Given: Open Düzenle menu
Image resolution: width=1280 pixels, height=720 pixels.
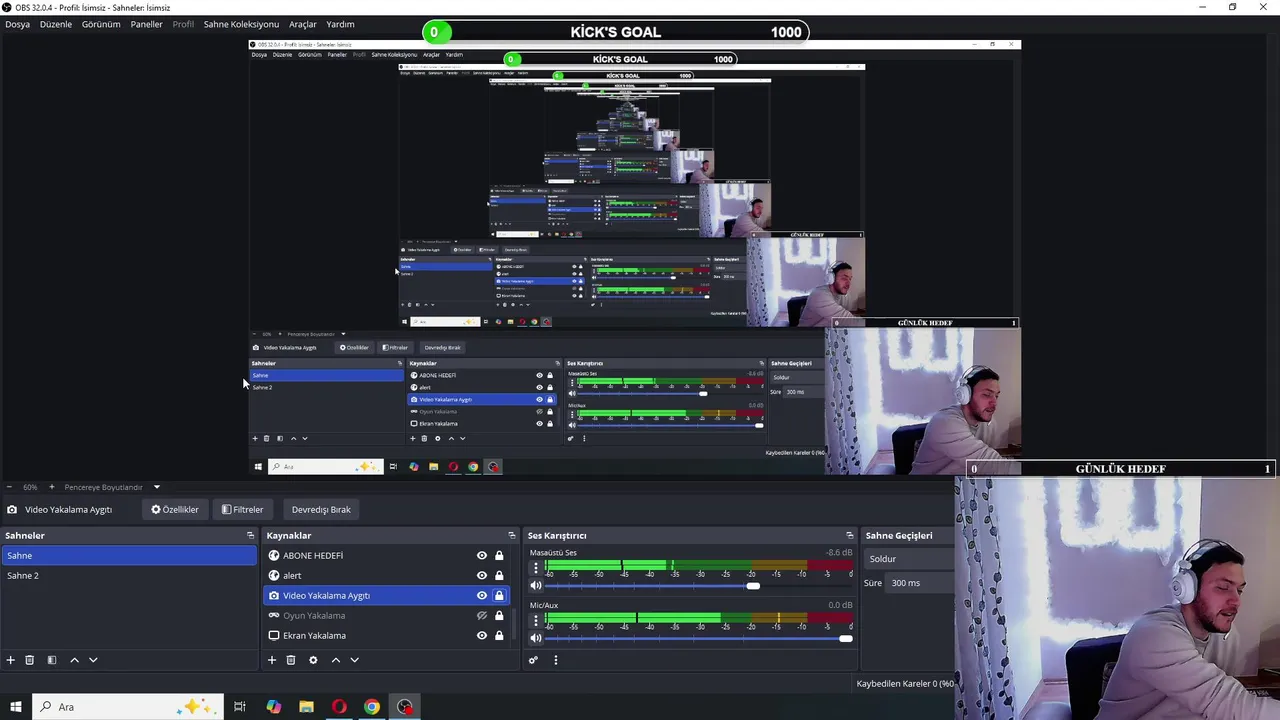Looking at the screenshot, I should pyautogui.click(x=56, y=24).
